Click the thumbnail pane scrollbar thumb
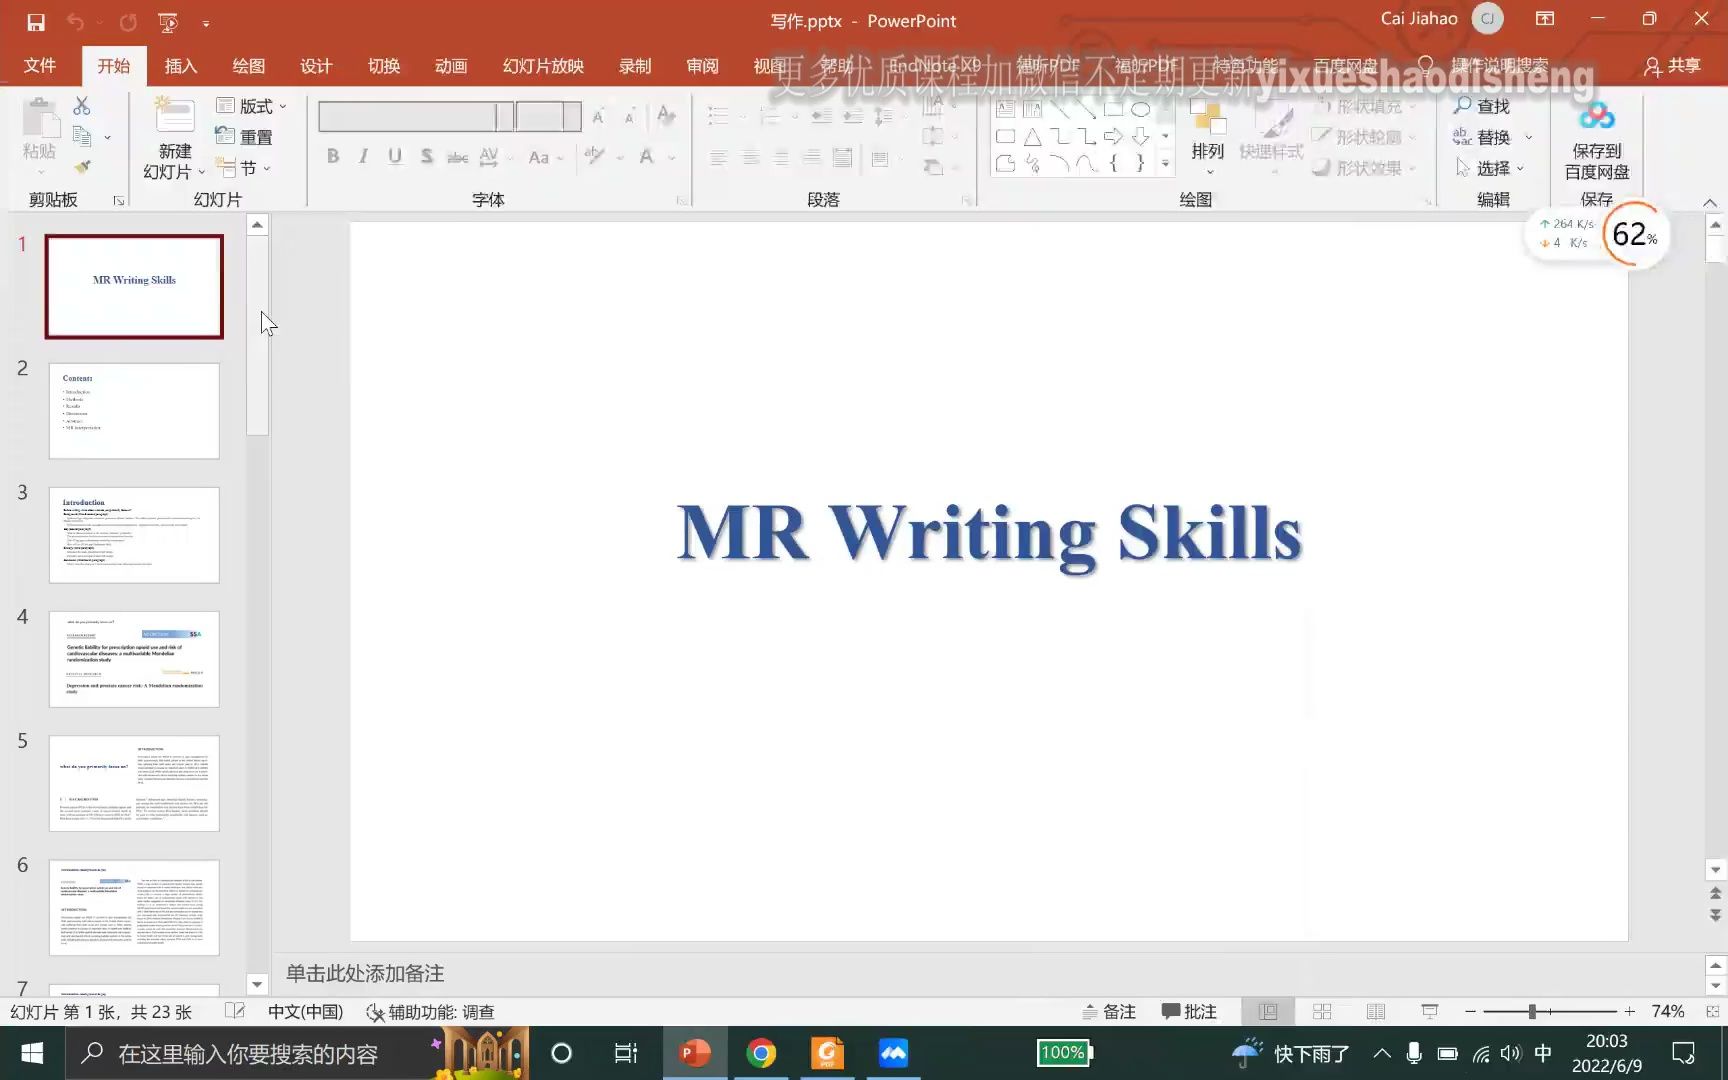Screen dimensions: 1728x1080 coord(257,335)
